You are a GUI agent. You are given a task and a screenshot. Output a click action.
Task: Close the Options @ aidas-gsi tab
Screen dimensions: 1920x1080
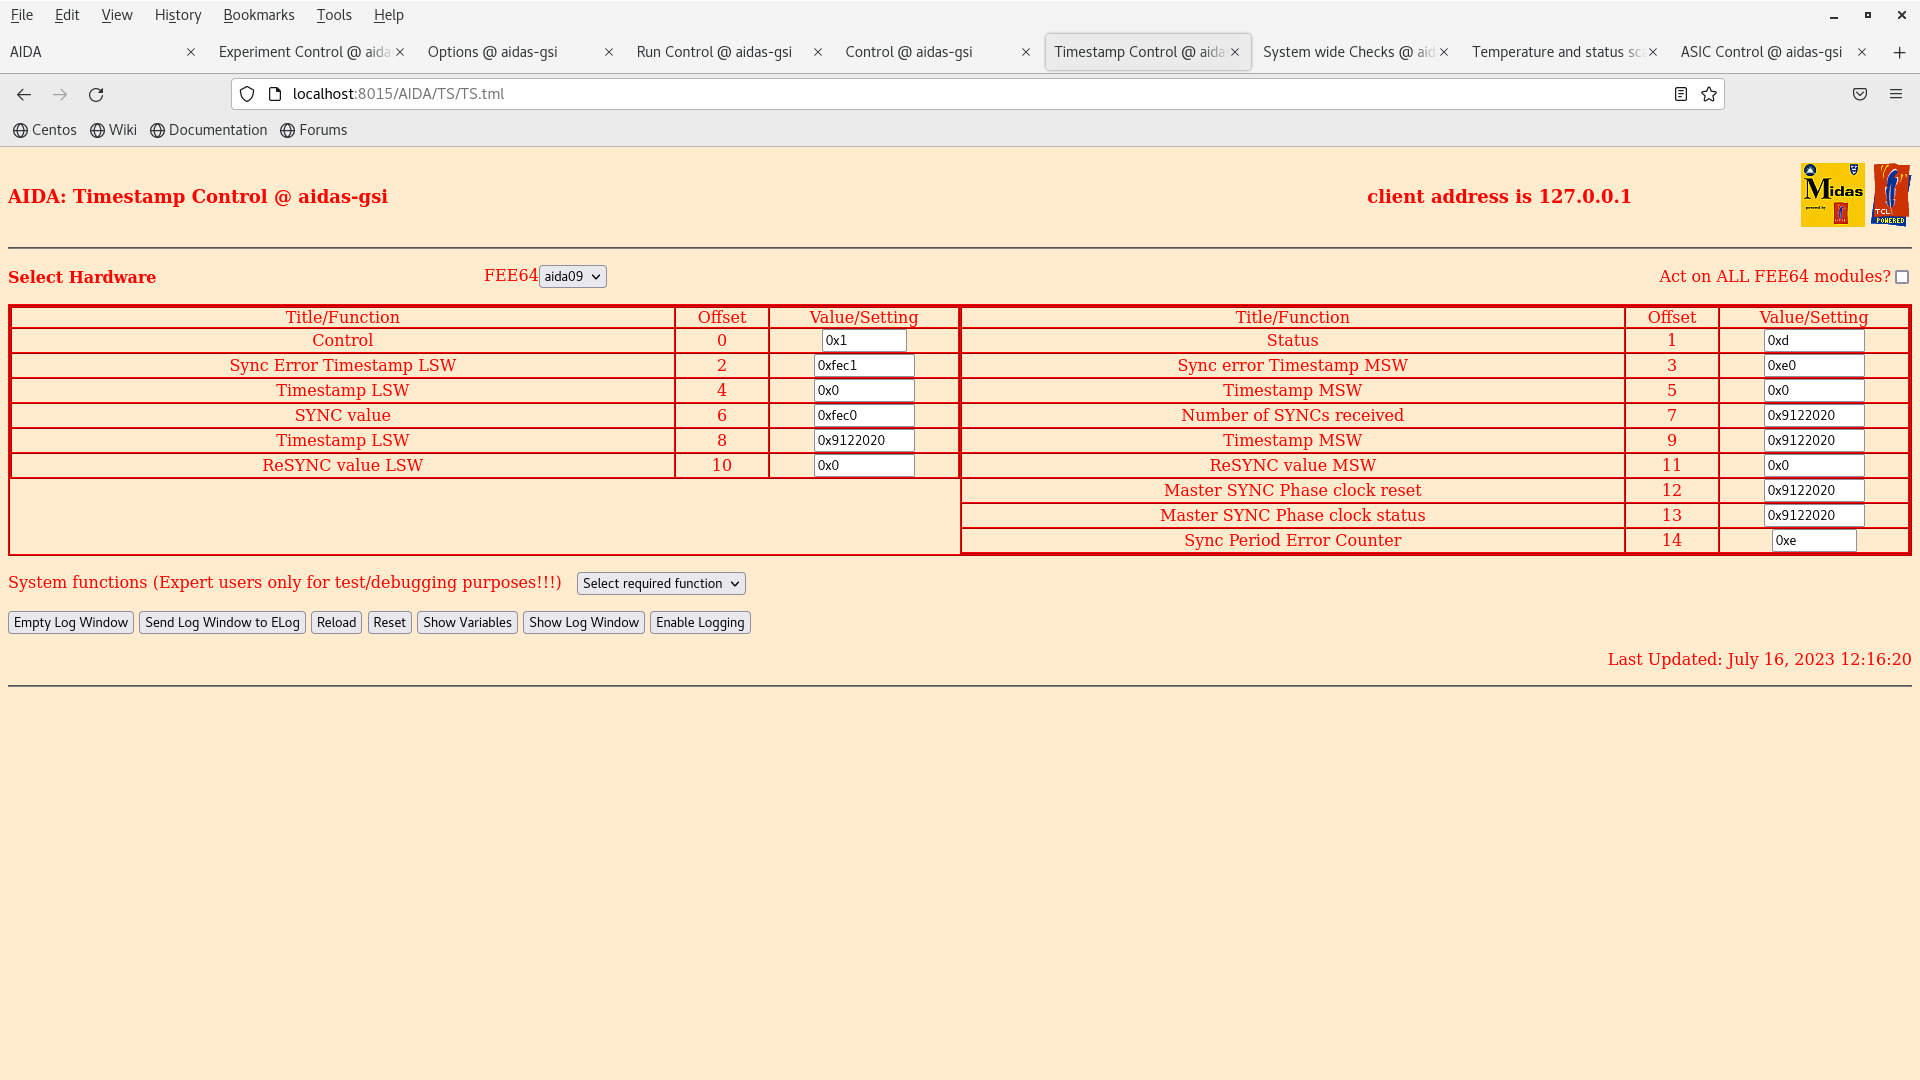tap(608, 52)
